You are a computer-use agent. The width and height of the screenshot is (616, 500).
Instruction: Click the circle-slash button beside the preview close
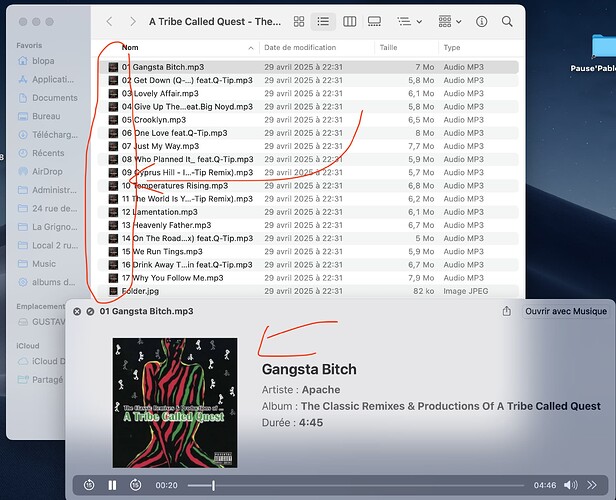point(90,311)
